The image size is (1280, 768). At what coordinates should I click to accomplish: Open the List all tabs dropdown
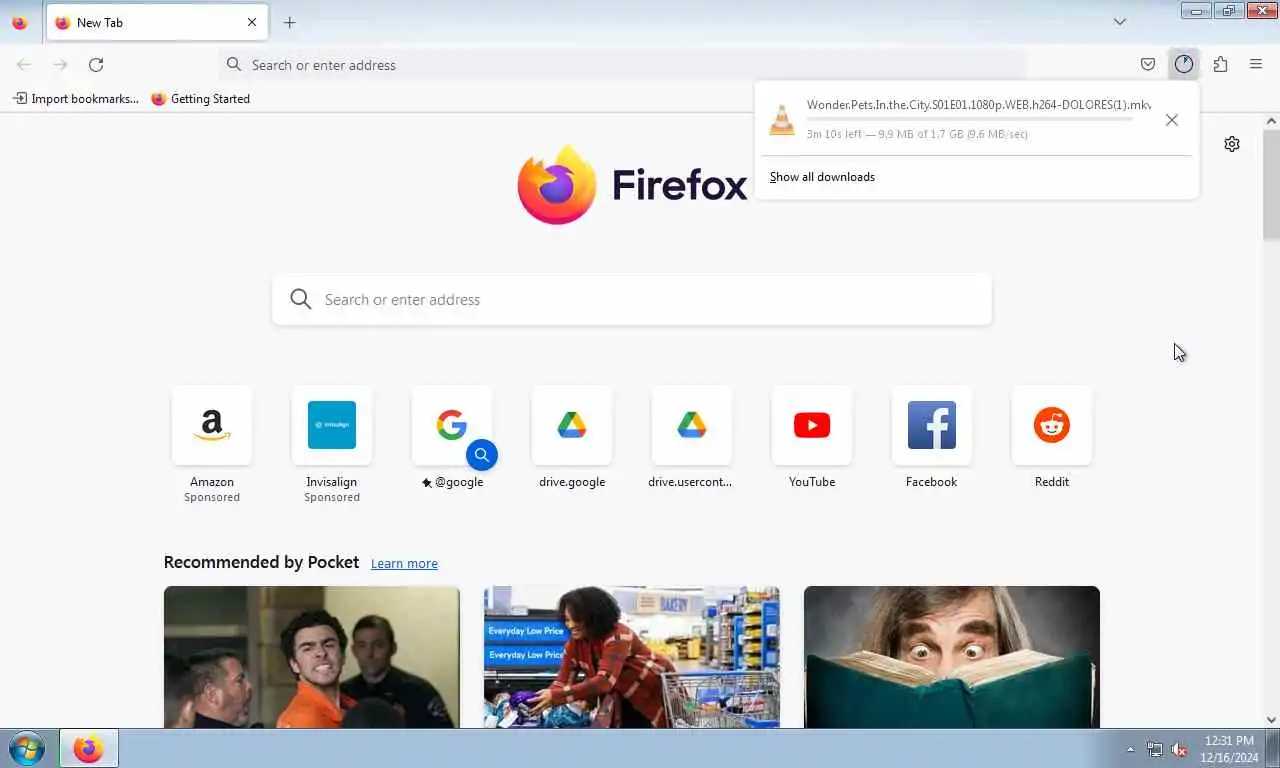coord(1120,22)
